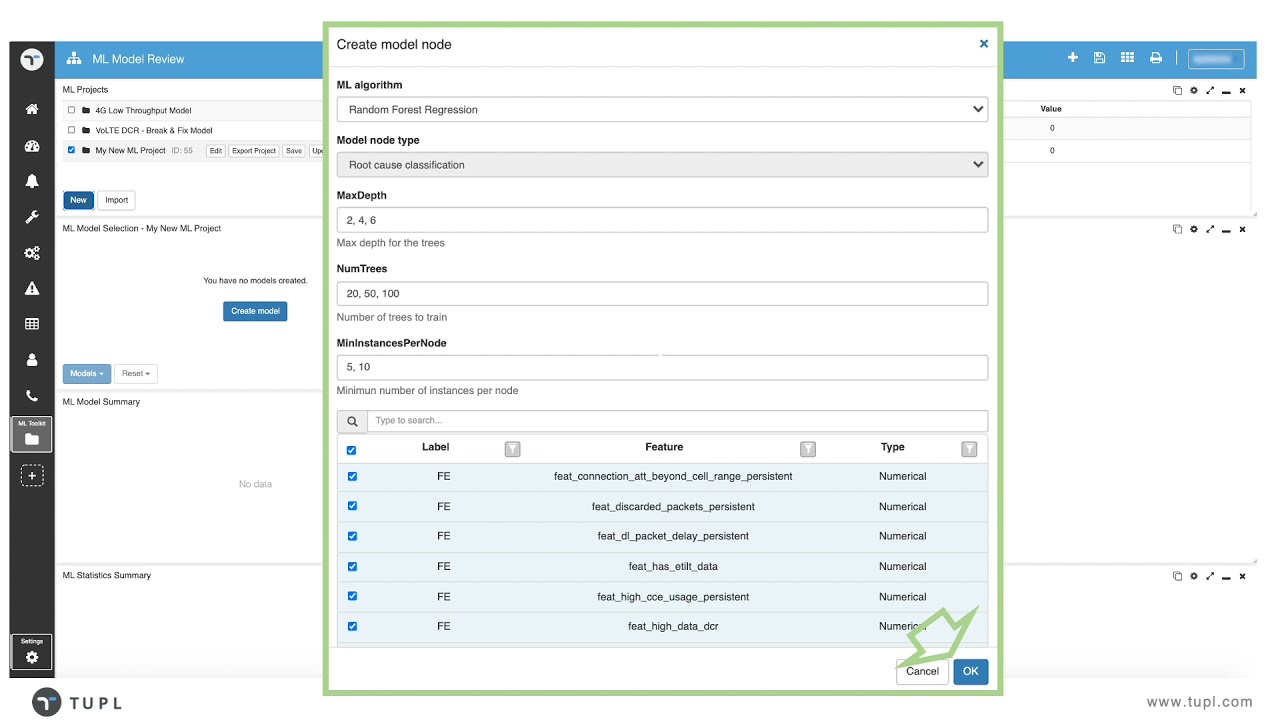Image resolution: width=1280 pixels, height=720 pixels.
Task: Click the dashed plus add-module icon
Action: pos(32,476)
